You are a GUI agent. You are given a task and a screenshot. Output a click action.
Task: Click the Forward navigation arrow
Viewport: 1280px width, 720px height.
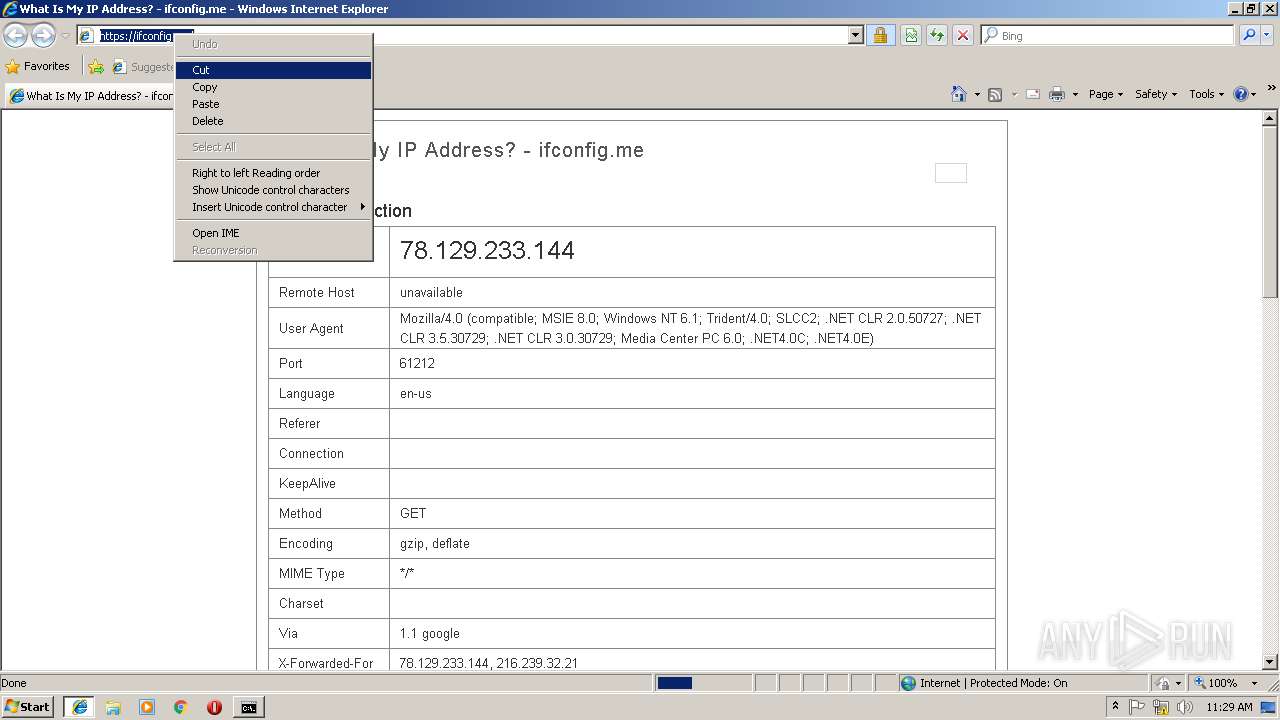tap(43, 36)
